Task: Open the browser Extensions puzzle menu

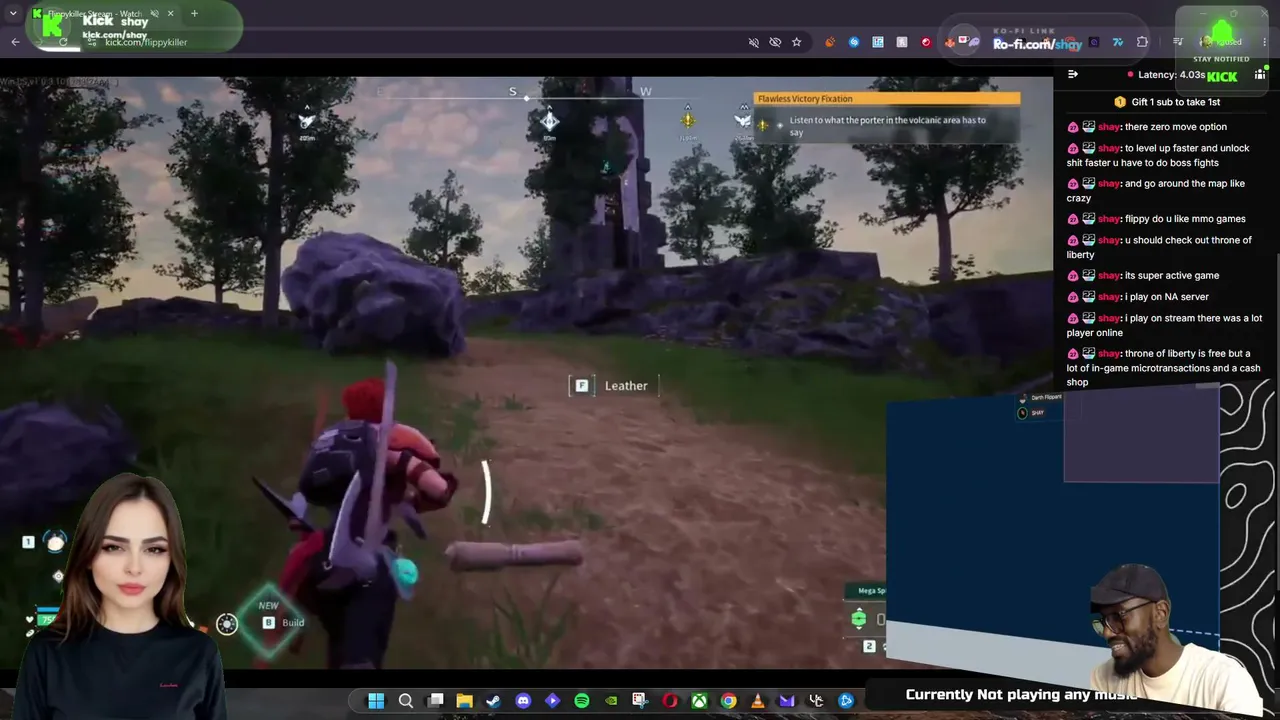Action: (x=1142, y=42)
